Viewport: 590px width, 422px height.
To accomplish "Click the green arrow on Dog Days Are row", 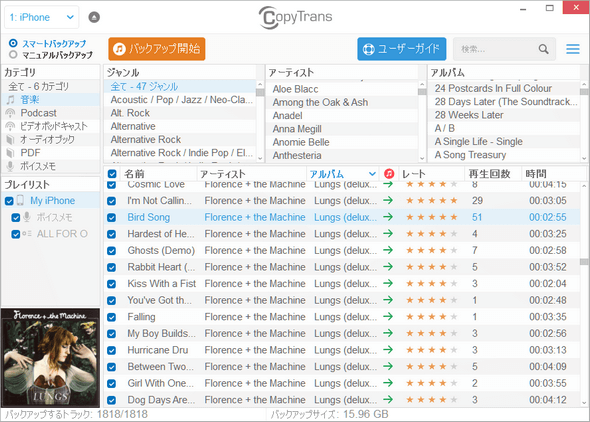I will pyautogui.click(x=388, y=399).
